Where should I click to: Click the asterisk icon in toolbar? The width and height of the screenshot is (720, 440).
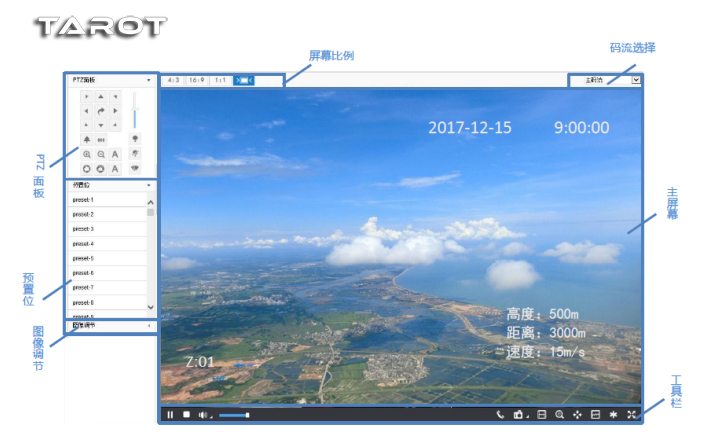pos(613,415)
